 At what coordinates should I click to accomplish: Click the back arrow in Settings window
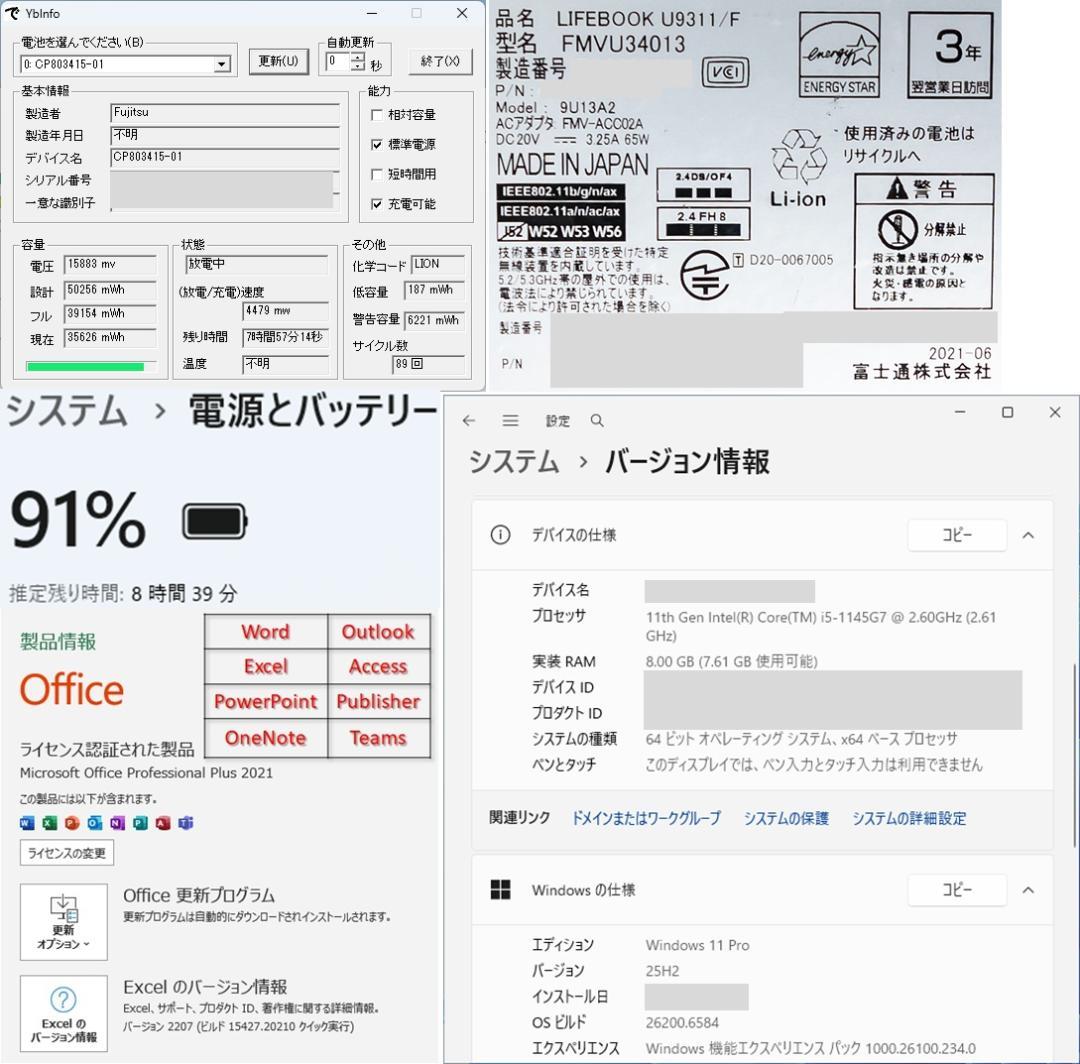469,420
